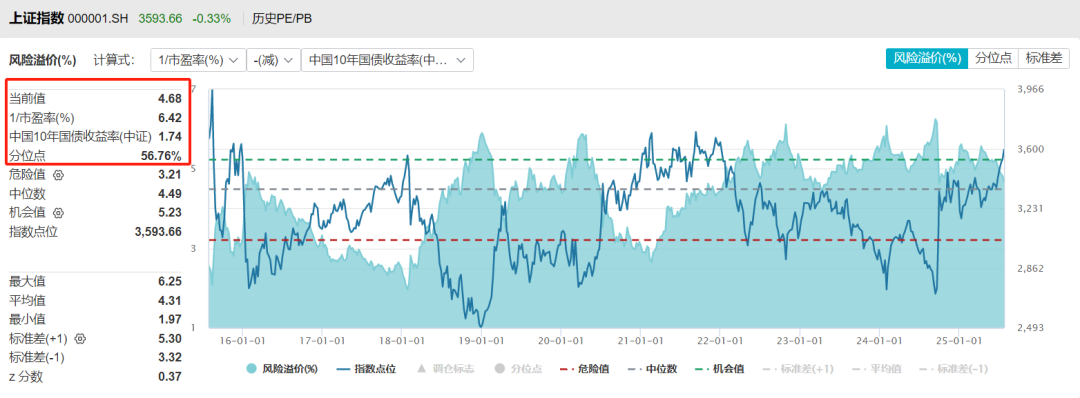Open 1/市盈率(%) formula dropdown

tap(198, 60)
